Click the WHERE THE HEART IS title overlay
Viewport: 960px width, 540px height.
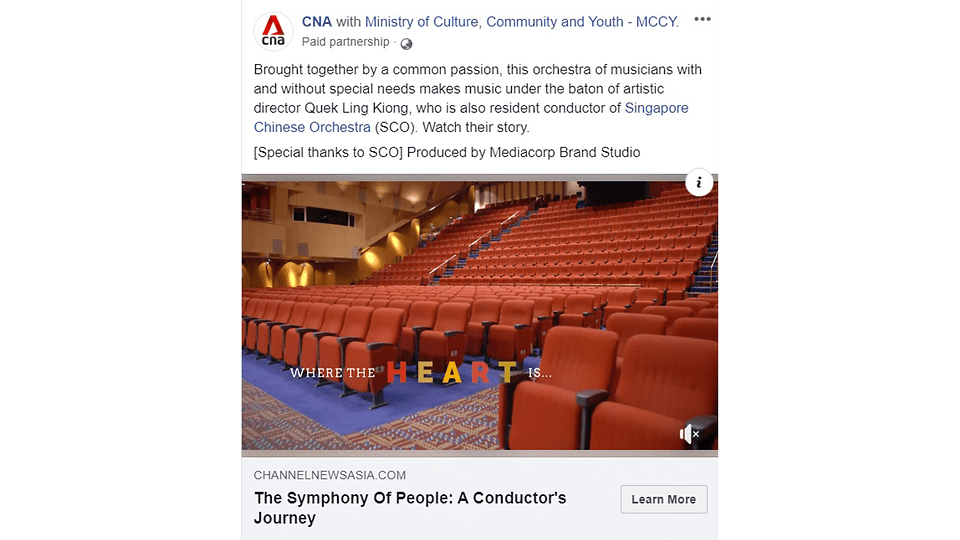[421, 372]
